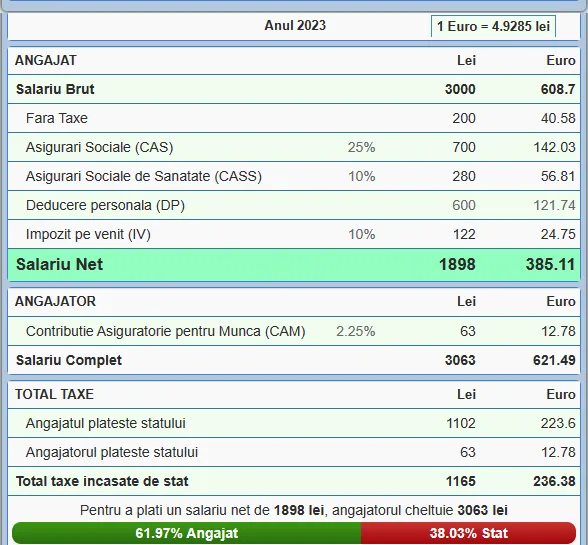Click 'Angajatorul plateste statului' label
This screenshot has width=588, height=545.
point(112,452)
